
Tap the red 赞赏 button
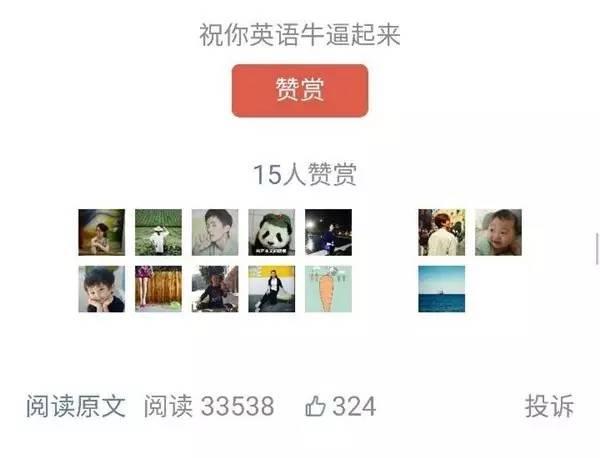[300, 91]
